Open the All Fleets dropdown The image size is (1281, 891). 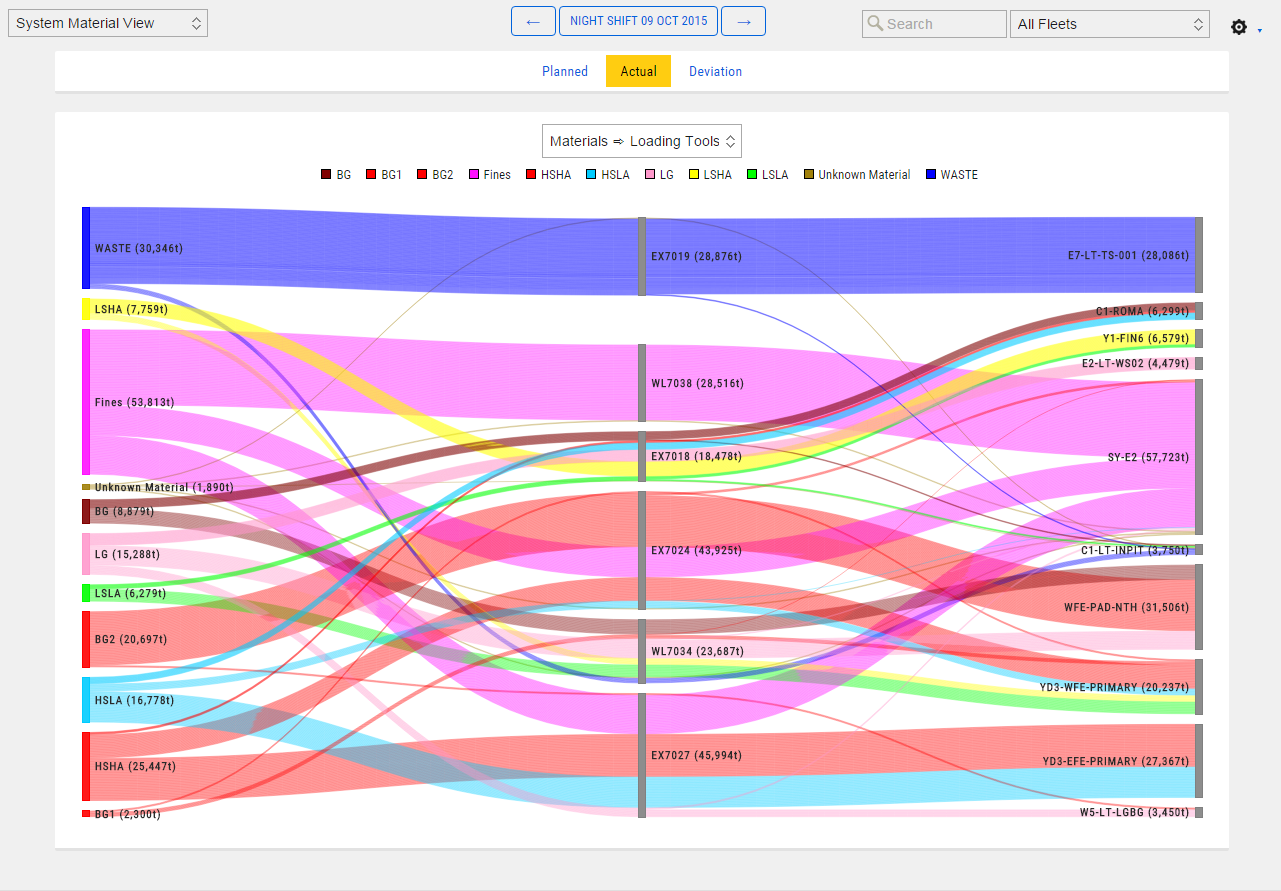[x=1109, y=23]
